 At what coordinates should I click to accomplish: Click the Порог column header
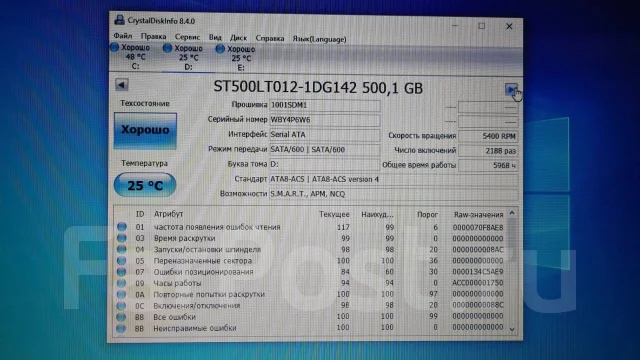click(427, 215)
